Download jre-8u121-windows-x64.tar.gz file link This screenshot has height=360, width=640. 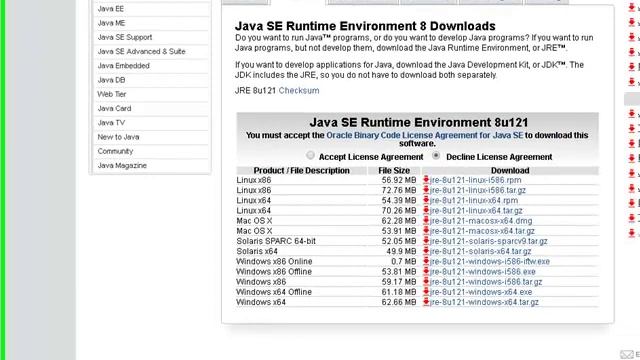pos(484,302)
